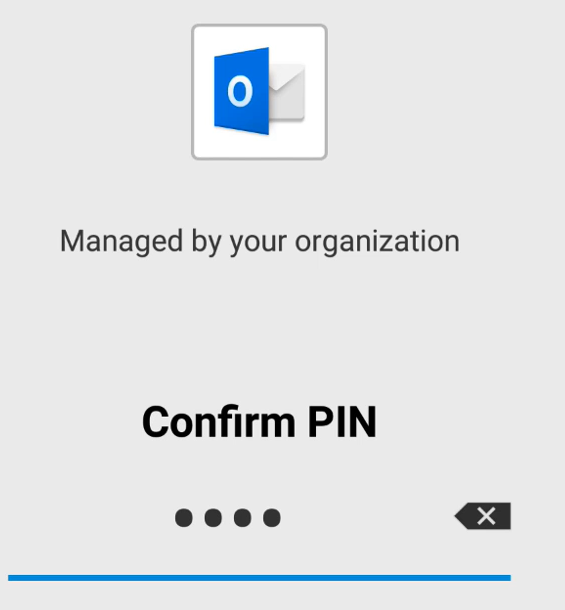Click the blue O on Outlook logo

click(x=240, y=91)
